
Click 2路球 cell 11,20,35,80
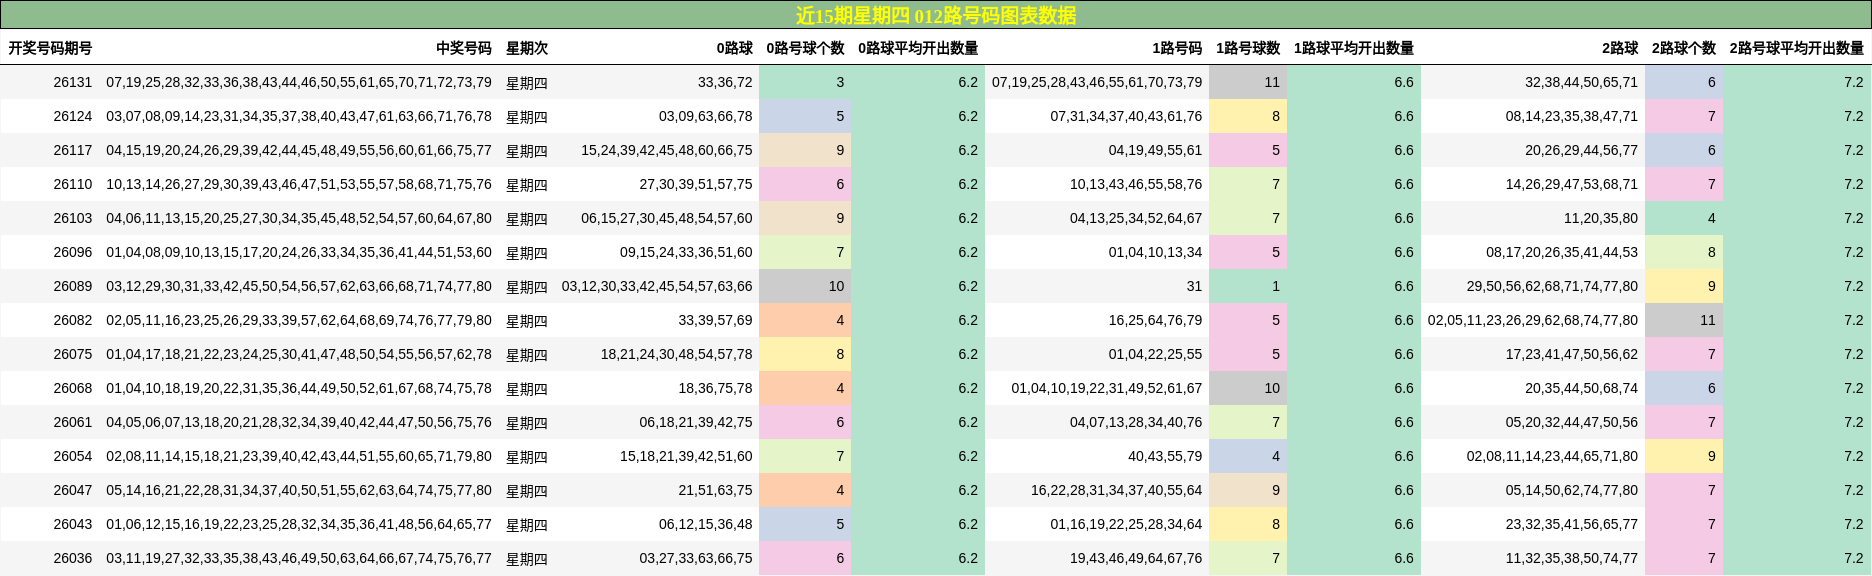1601,218
